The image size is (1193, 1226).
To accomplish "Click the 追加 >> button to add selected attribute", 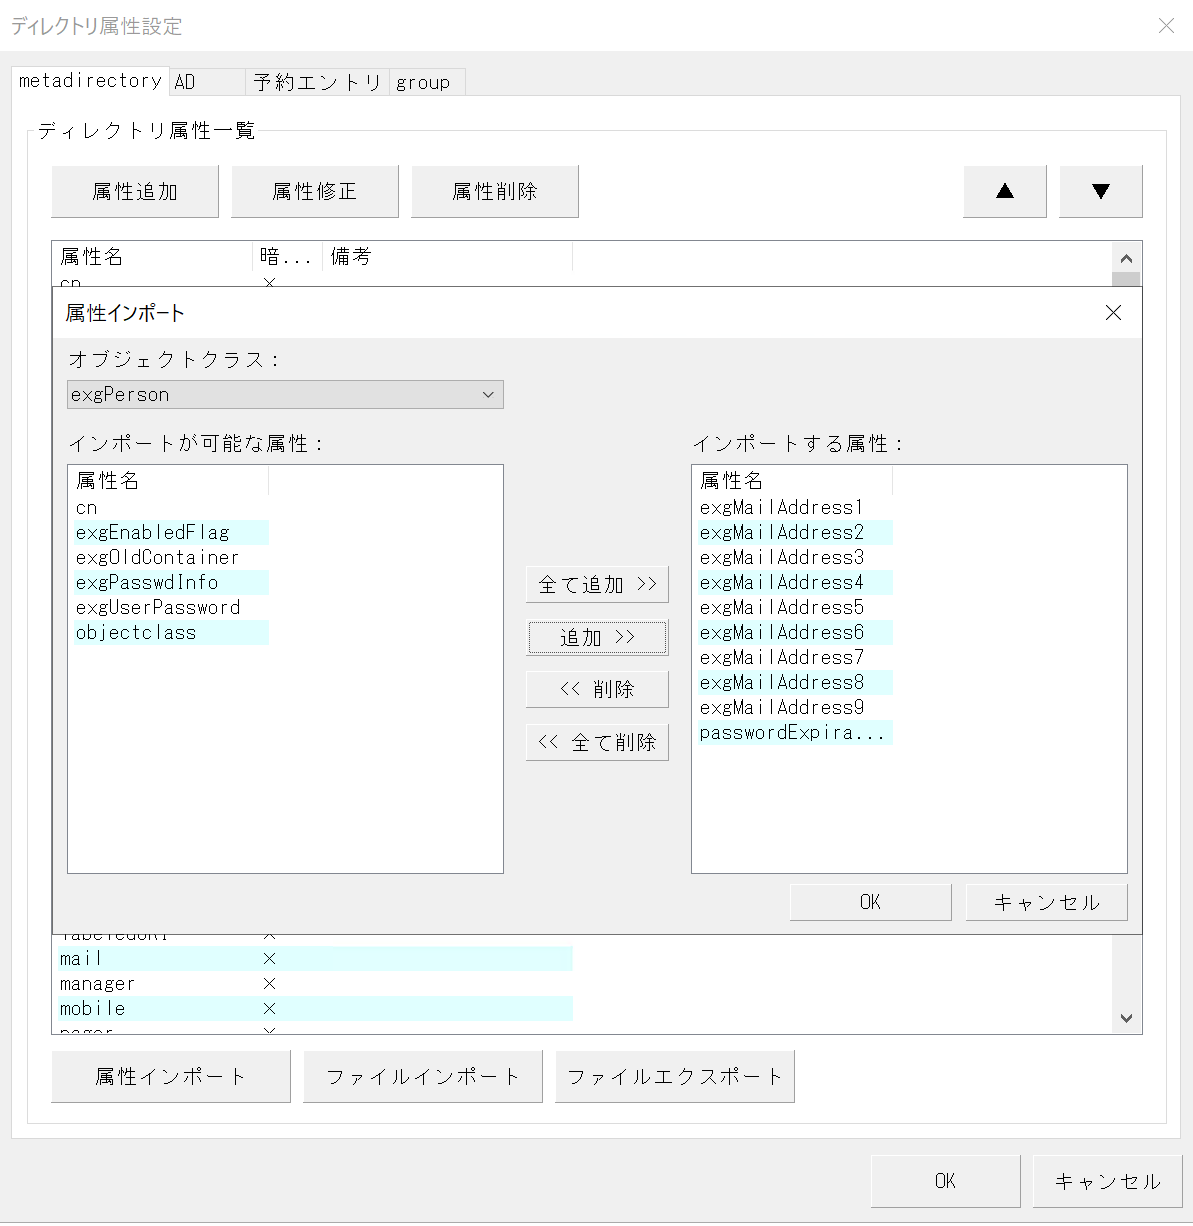I will 597,637.
